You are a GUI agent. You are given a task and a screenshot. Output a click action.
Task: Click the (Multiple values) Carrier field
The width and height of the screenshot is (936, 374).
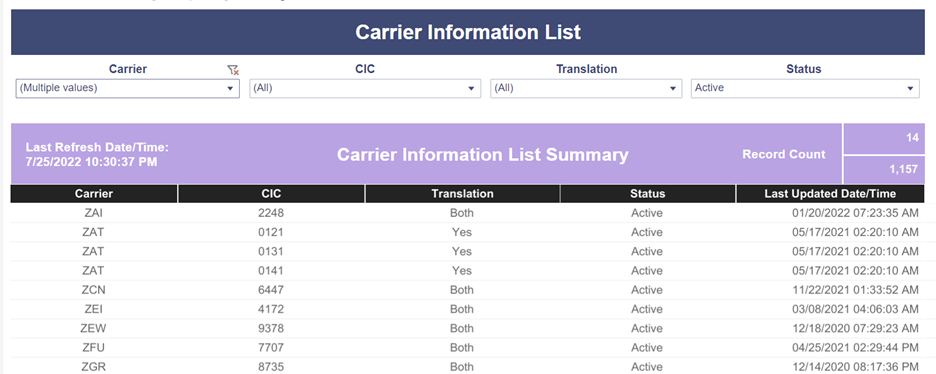click(127, 88)
